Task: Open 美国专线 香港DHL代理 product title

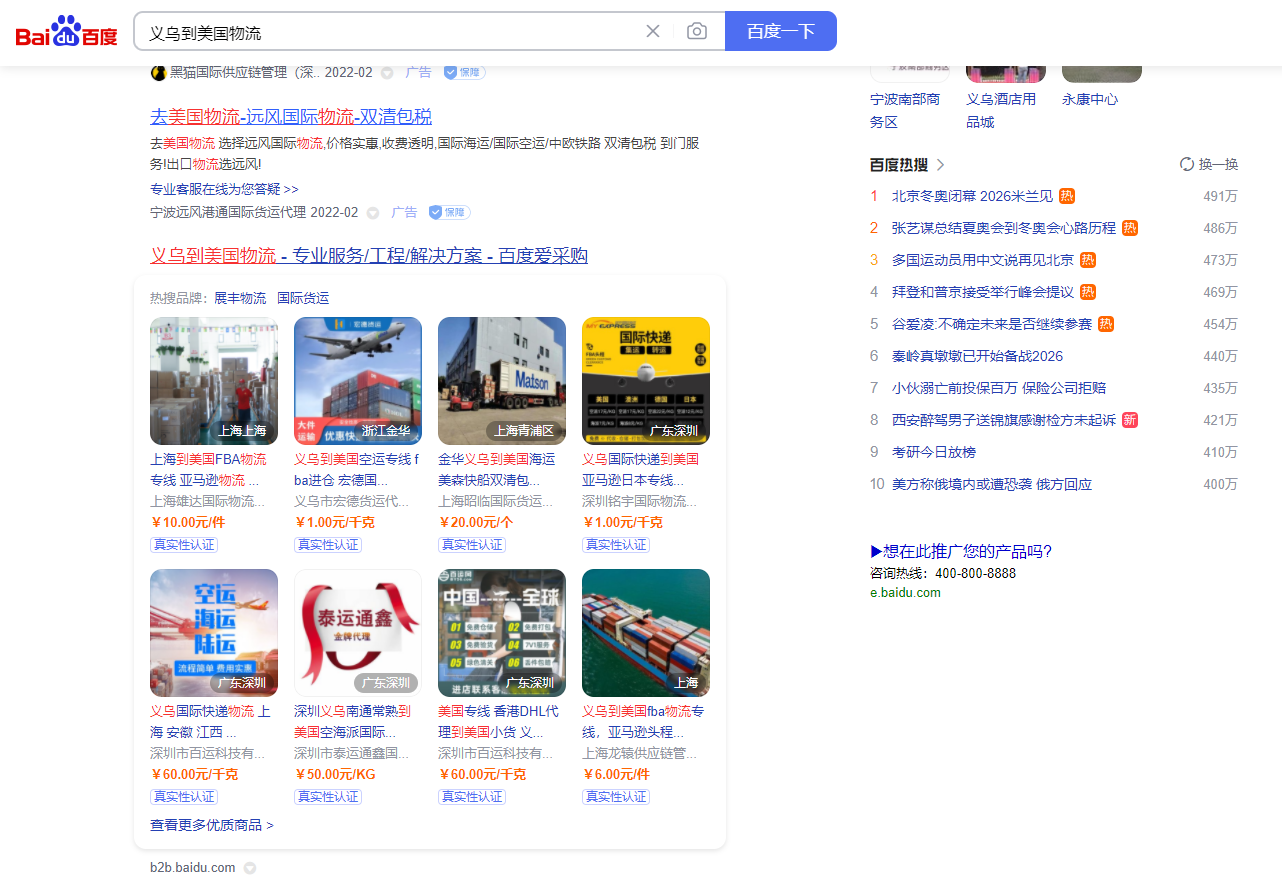Action: pos(498,722)
